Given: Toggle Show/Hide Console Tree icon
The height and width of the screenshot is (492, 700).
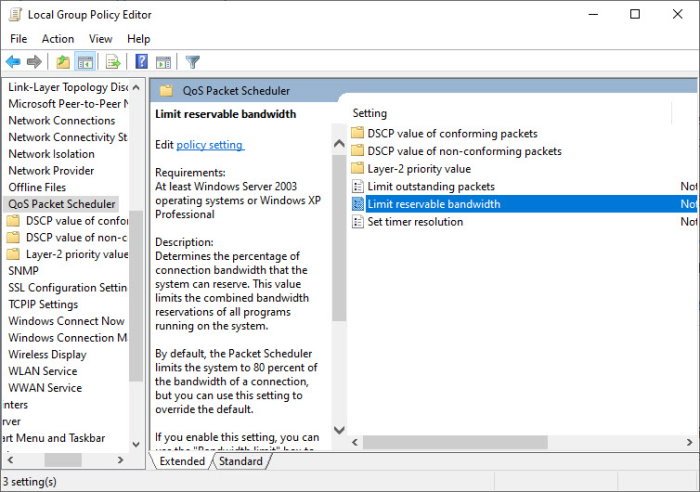Looking at the screenshot, I should pos(84,62).
